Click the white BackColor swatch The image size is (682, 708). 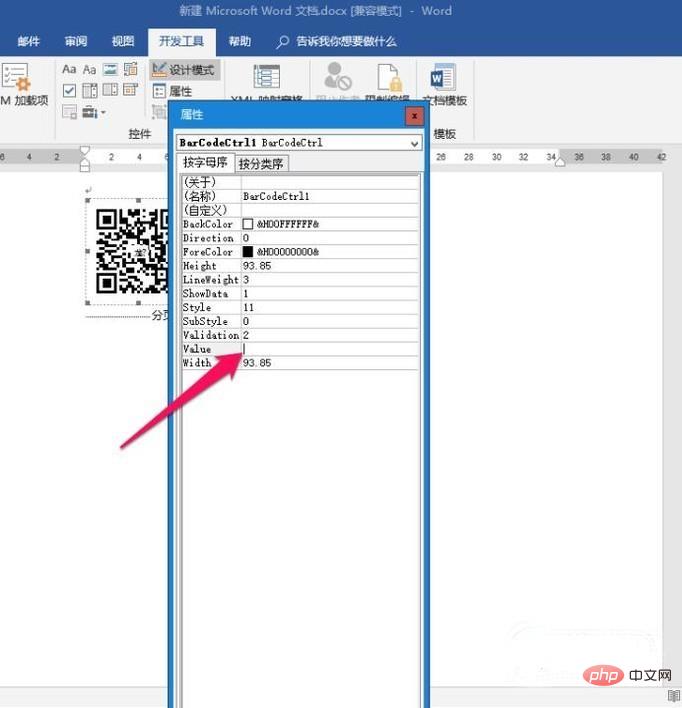248,224
